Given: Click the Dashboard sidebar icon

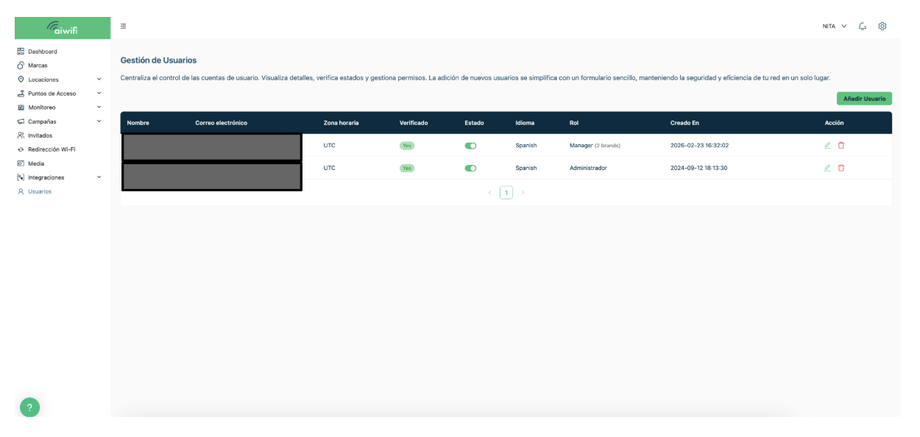Looking at the screenshot, I should [x=21, y=52].
